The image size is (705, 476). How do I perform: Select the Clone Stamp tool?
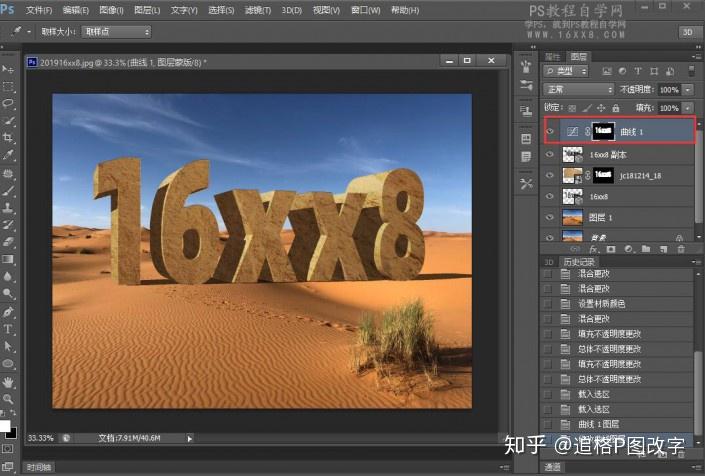point(8,208)
